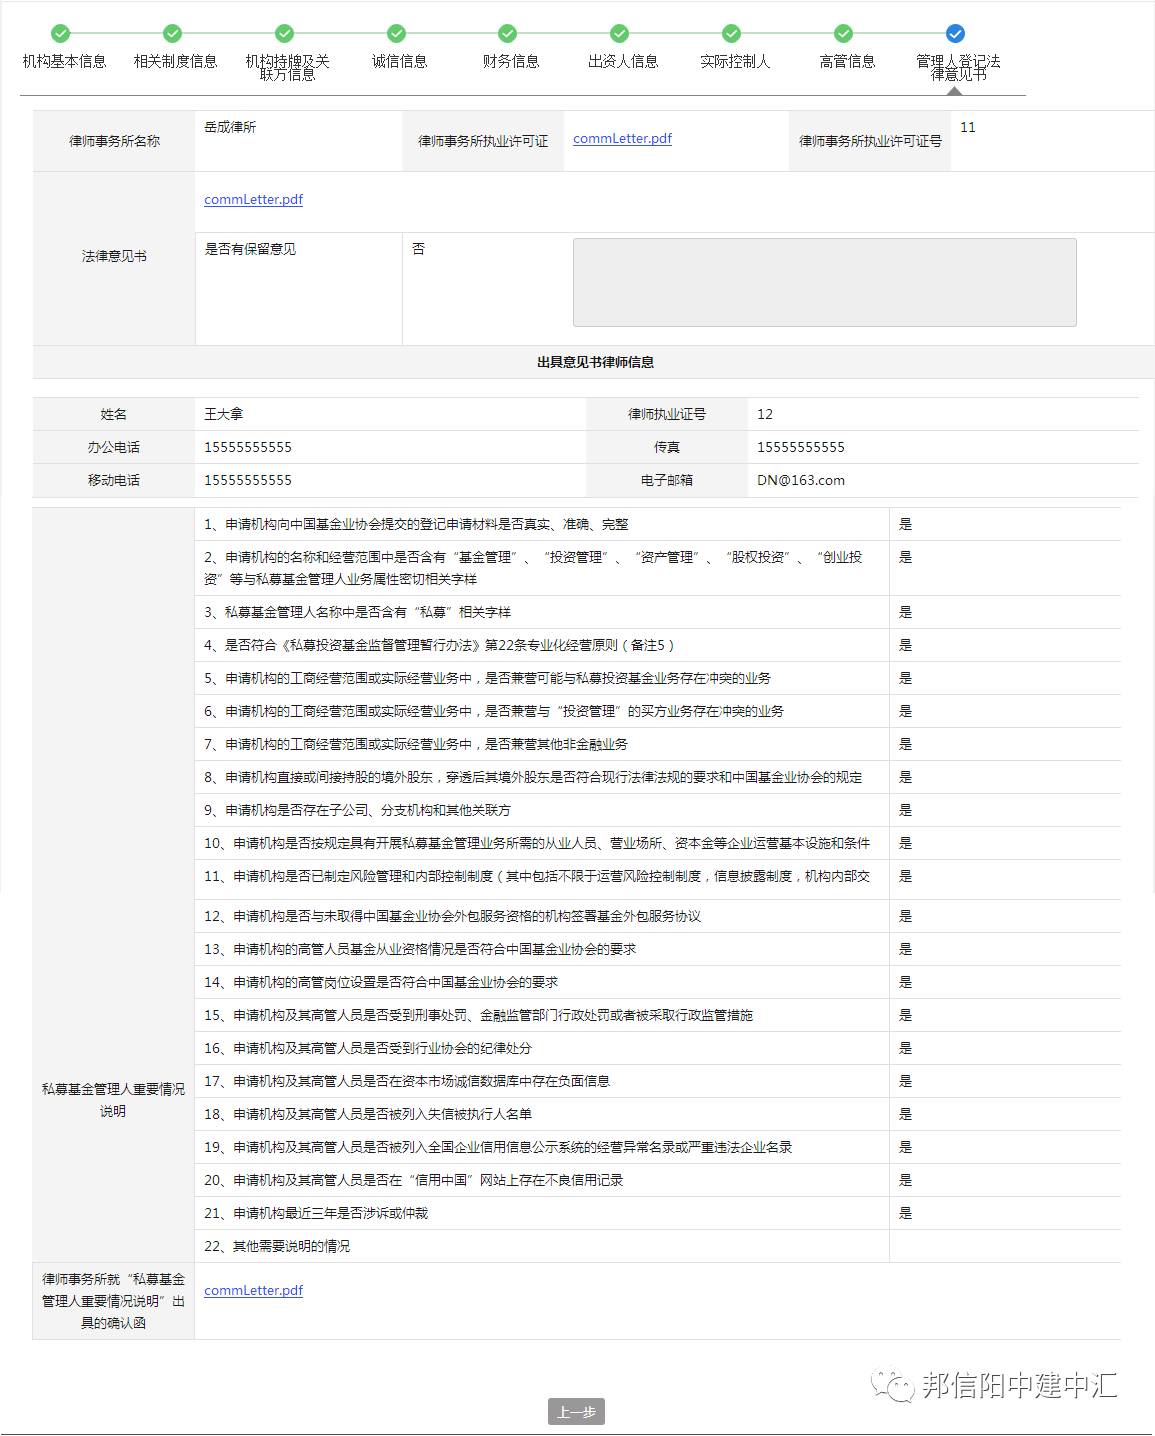Select the 出资人信息 tab label
1155x1436 pixels.
(623, 62)
